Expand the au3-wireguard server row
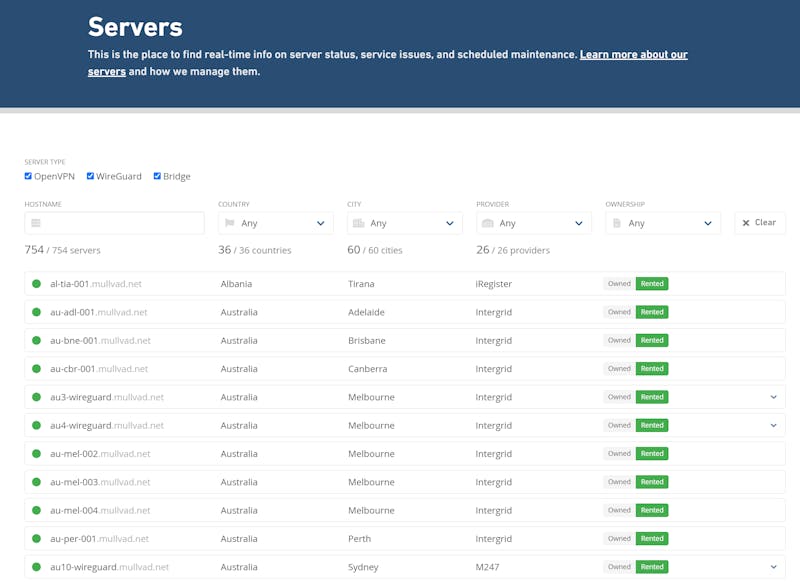This screenshot has width=800, height=582. pyautogui.click(x=773, y=397)
